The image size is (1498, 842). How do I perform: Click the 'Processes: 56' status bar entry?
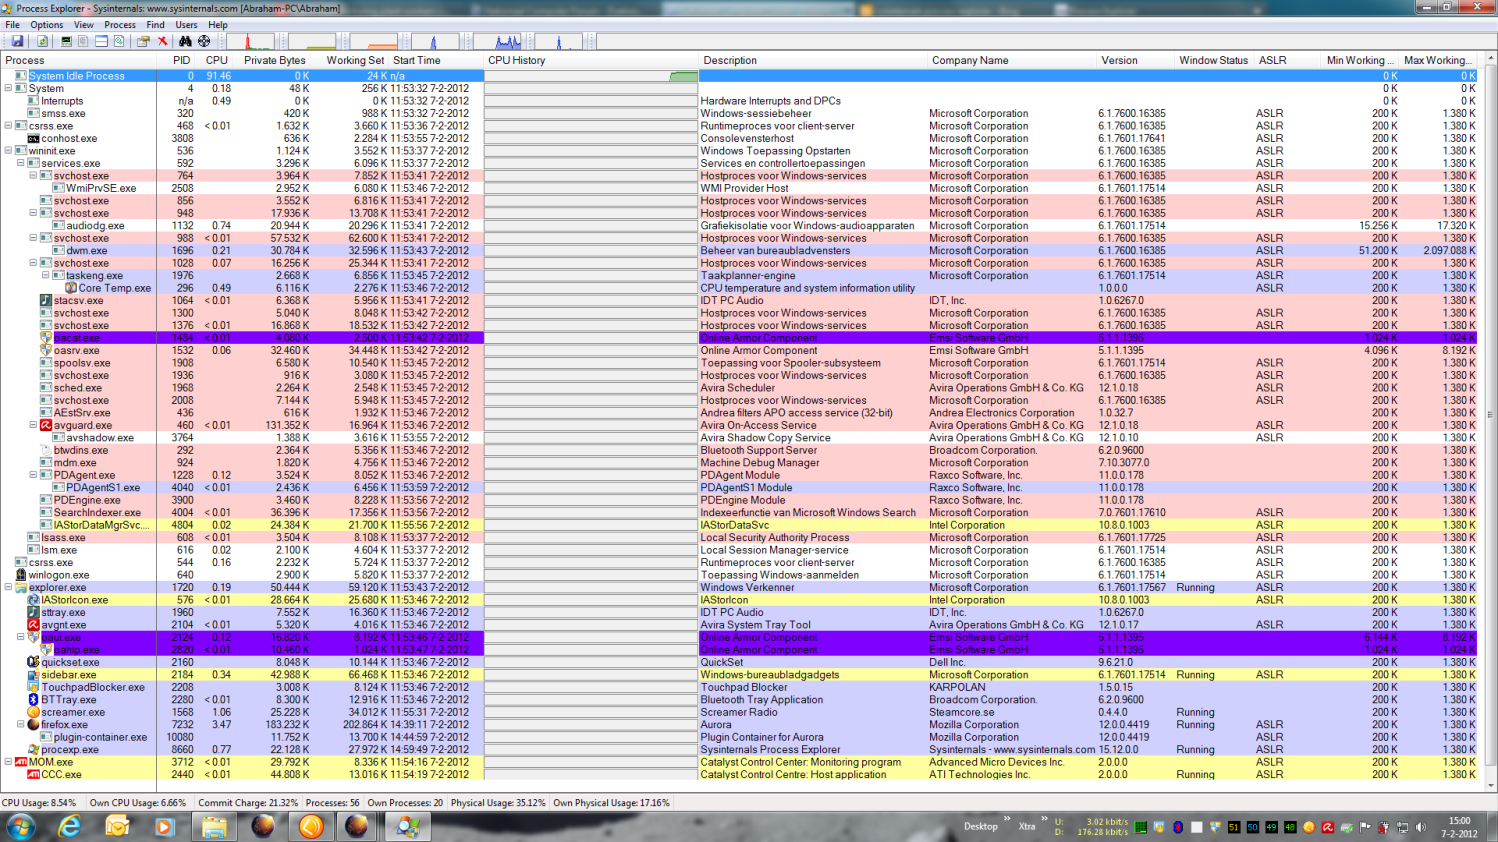(x=332, y=803)
